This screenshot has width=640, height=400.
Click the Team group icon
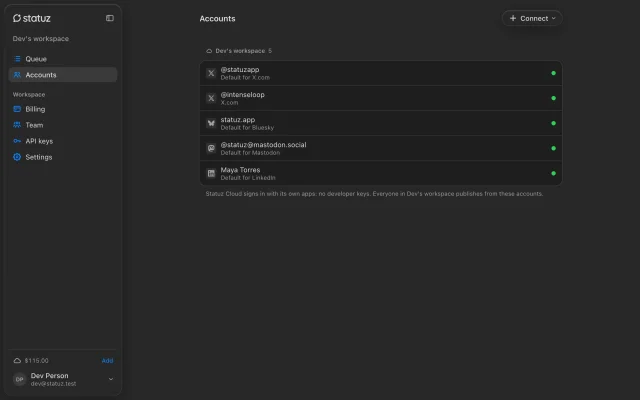point(17,125)
